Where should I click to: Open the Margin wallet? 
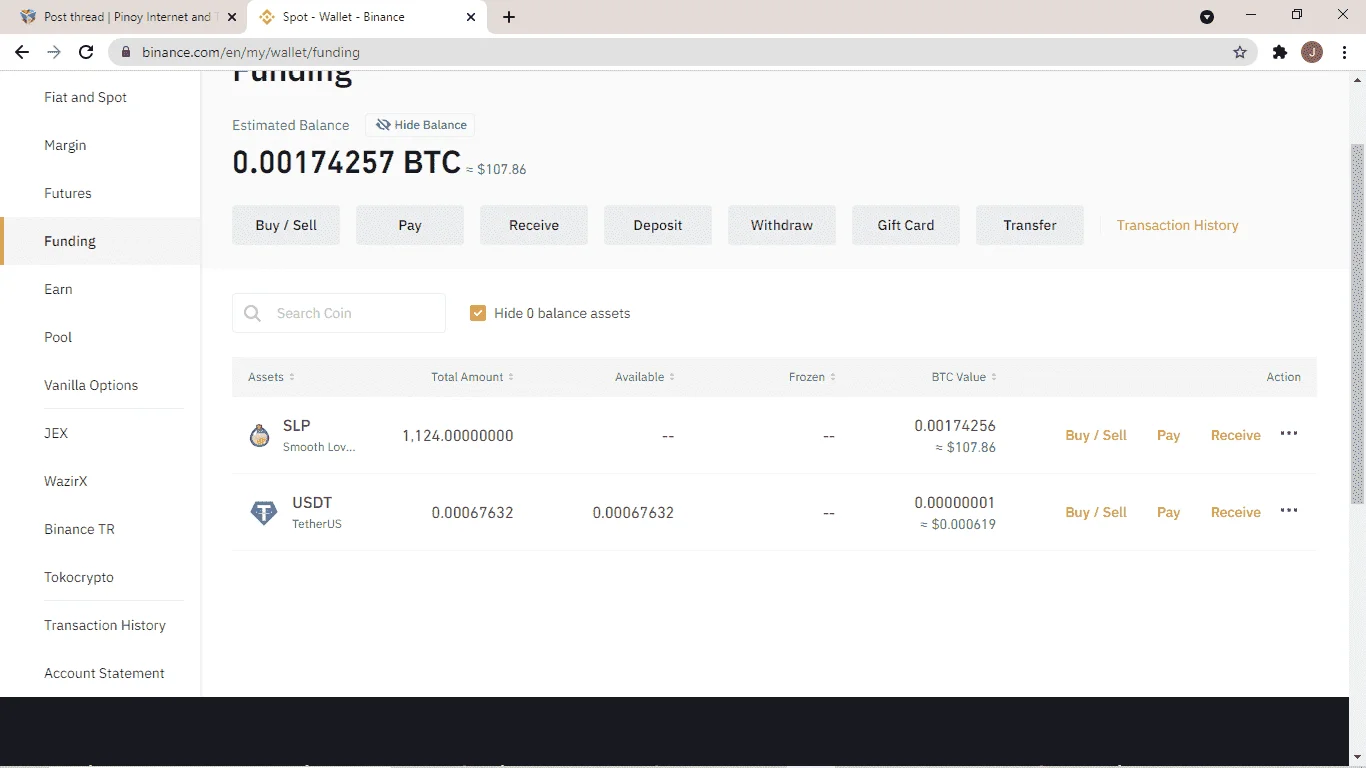click(x=65, y=145)
